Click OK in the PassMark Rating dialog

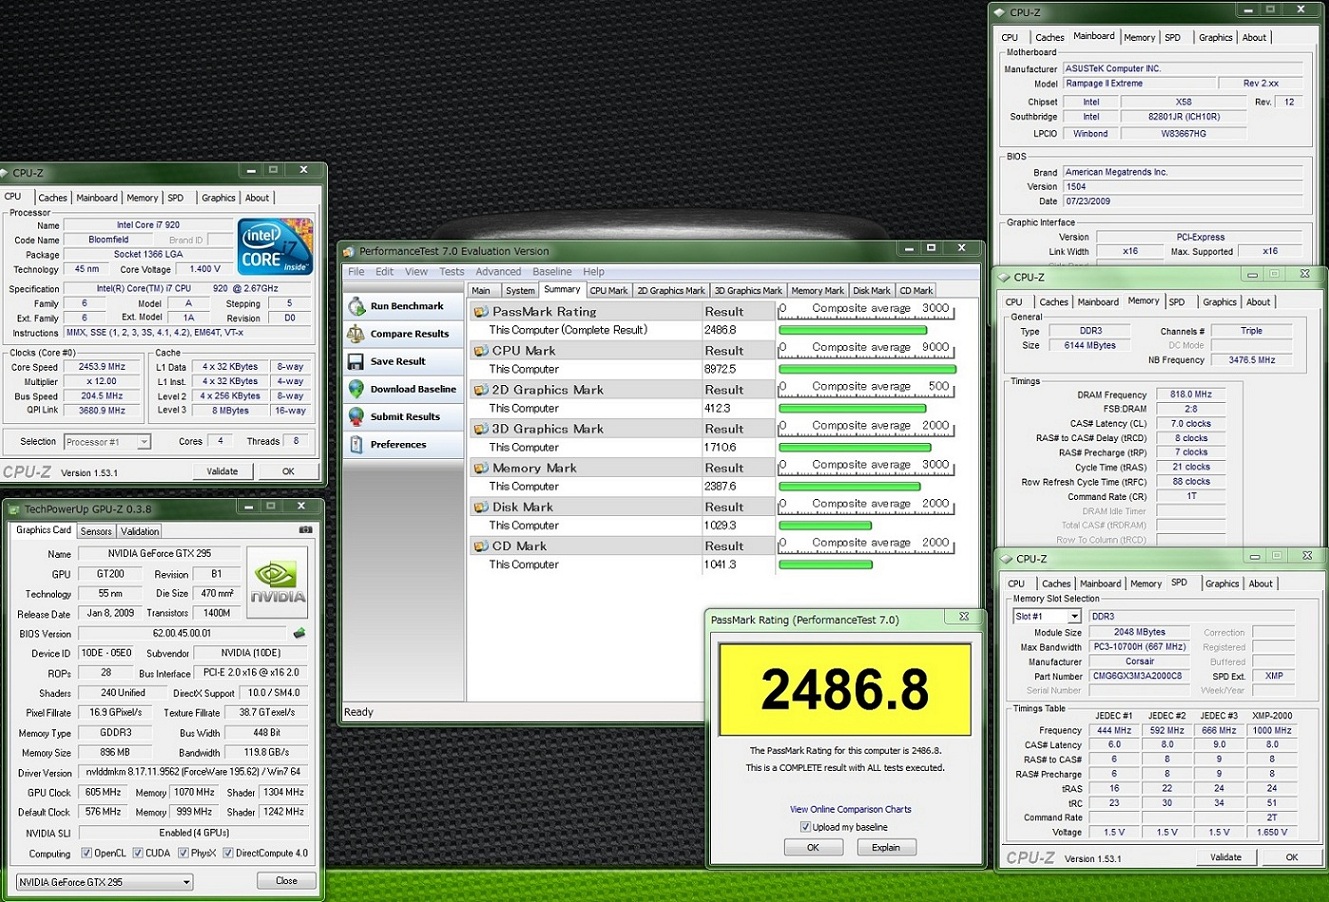click(813, 847)
